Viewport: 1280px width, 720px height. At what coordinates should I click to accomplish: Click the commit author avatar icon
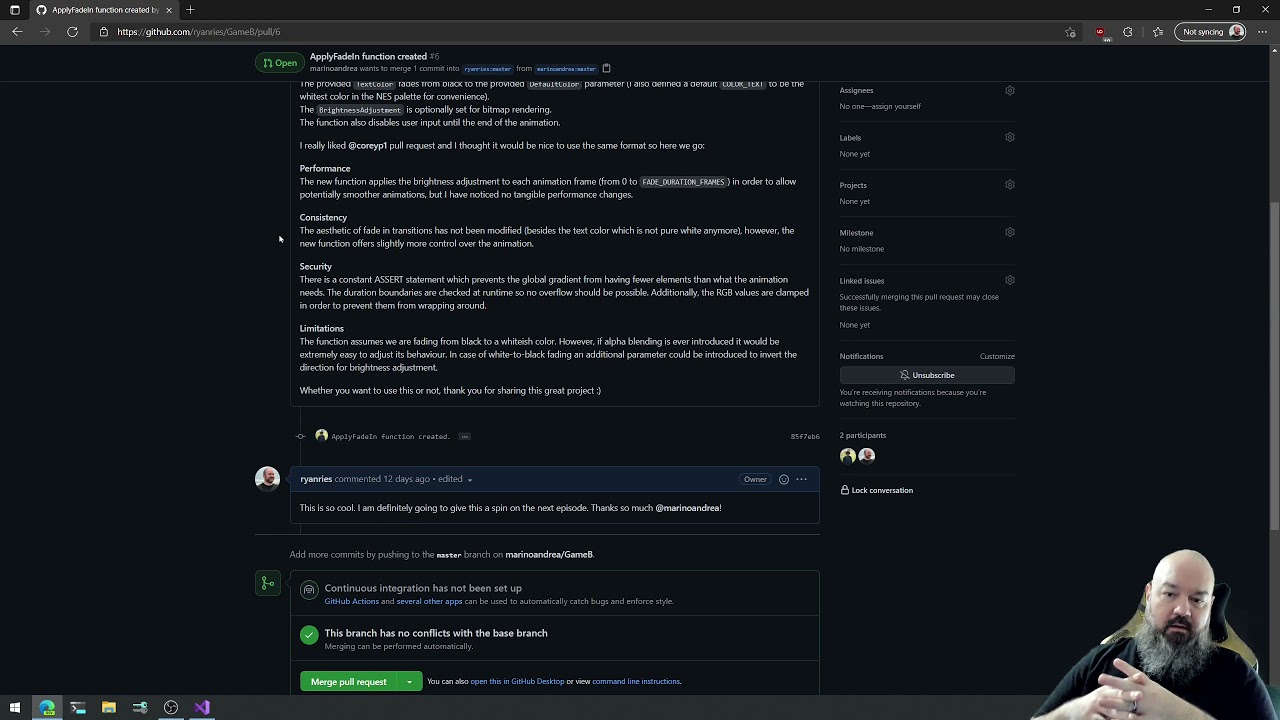[321, 436]
